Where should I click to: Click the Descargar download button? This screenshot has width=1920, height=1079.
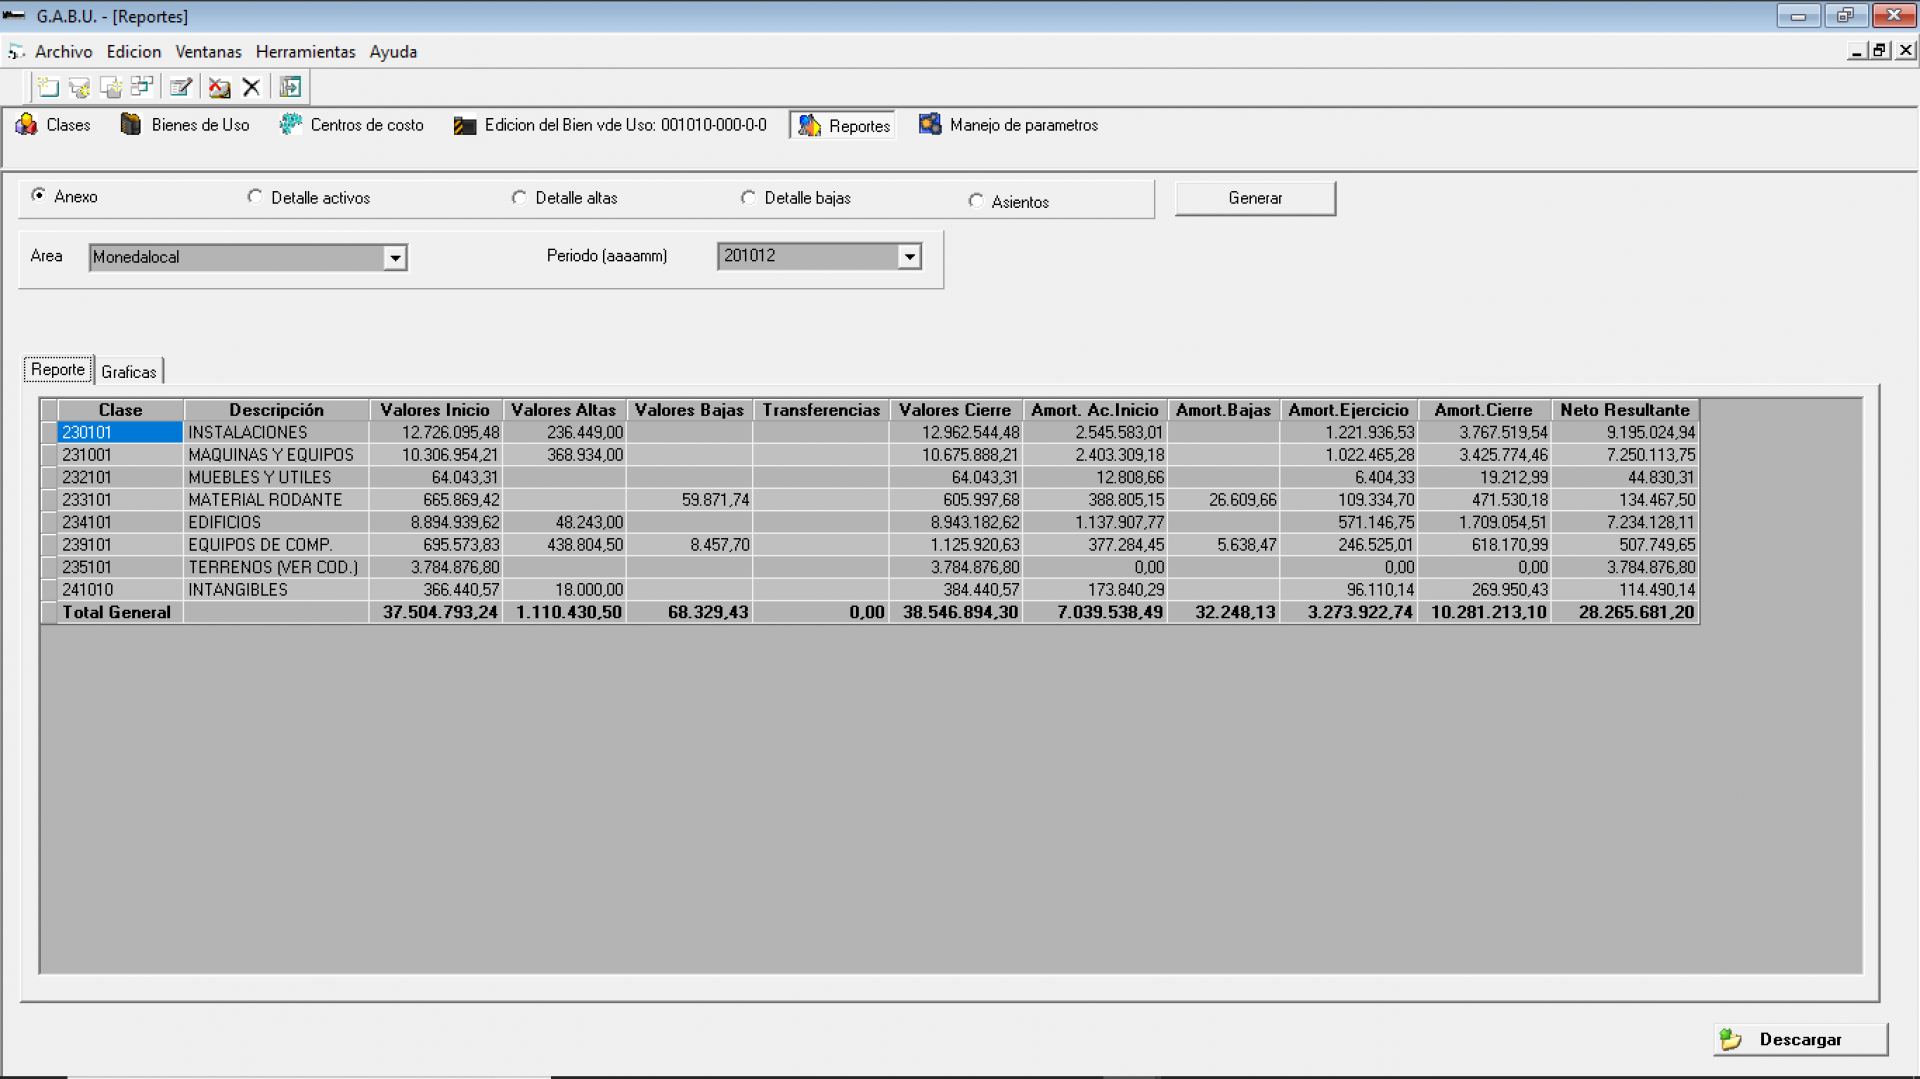pyautogui.click(x=1800, y=1039)
